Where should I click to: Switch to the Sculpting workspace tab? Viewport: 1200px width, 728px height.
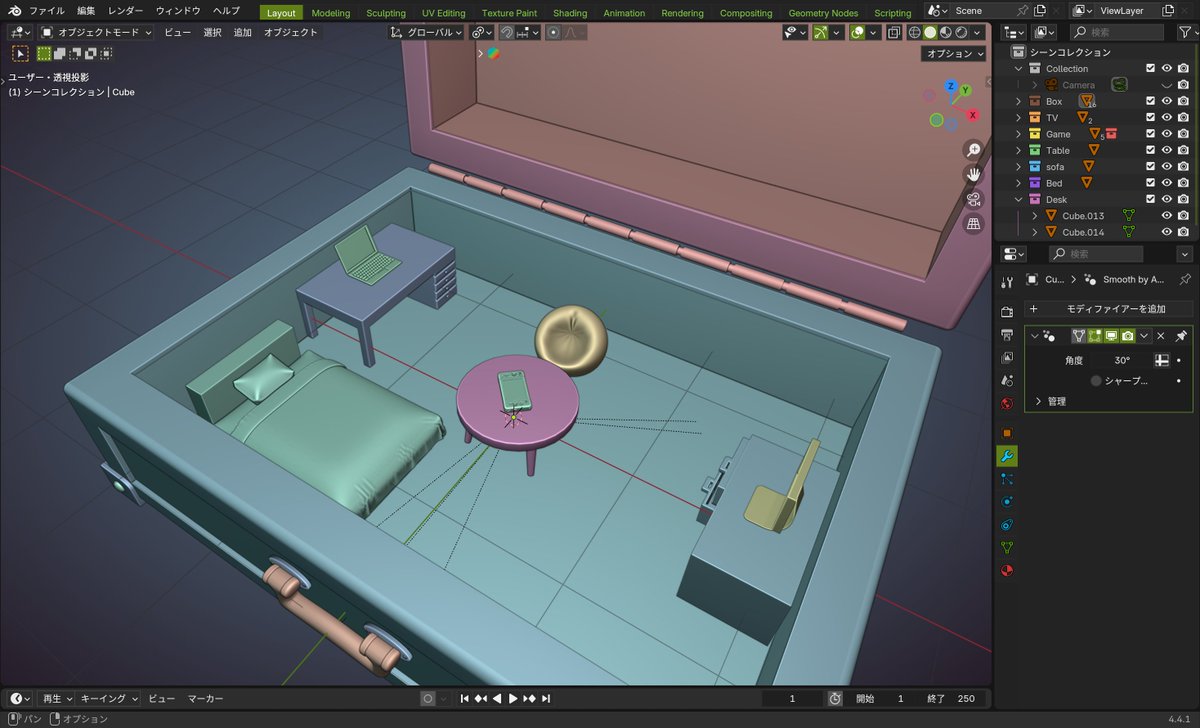pos(386,13)
